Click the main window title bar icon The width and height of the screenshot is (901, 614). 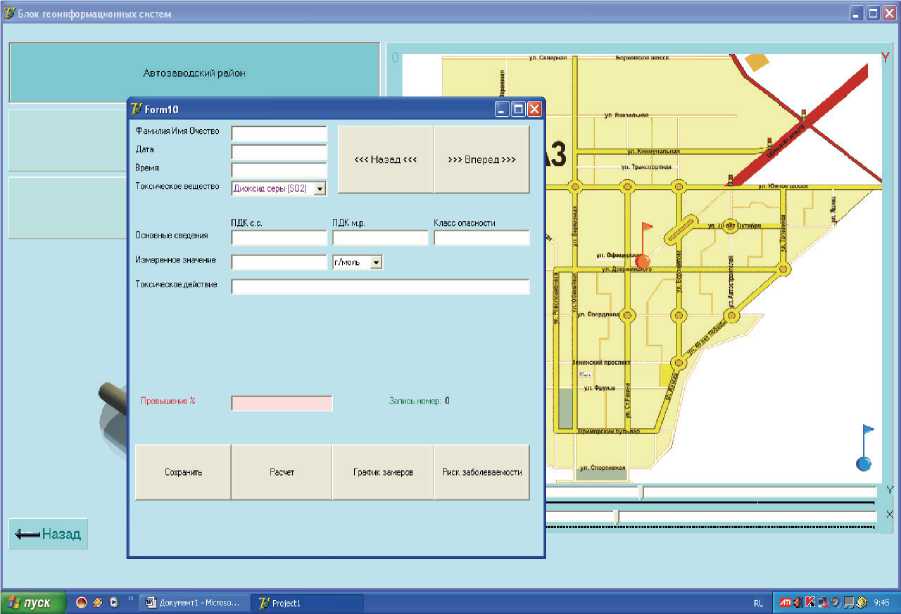tap(10, 14)
